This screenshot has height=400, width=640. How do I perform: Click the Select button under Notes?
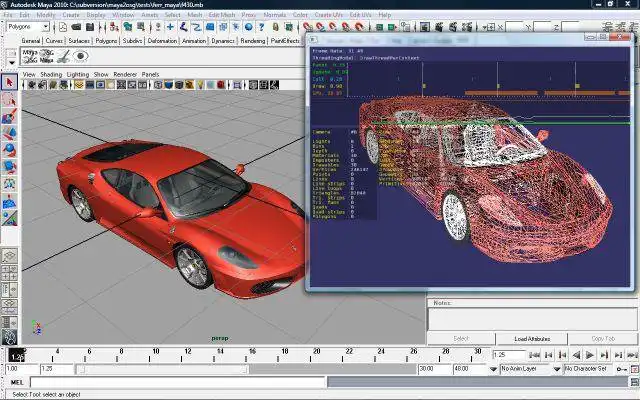[x=461, y=339]
